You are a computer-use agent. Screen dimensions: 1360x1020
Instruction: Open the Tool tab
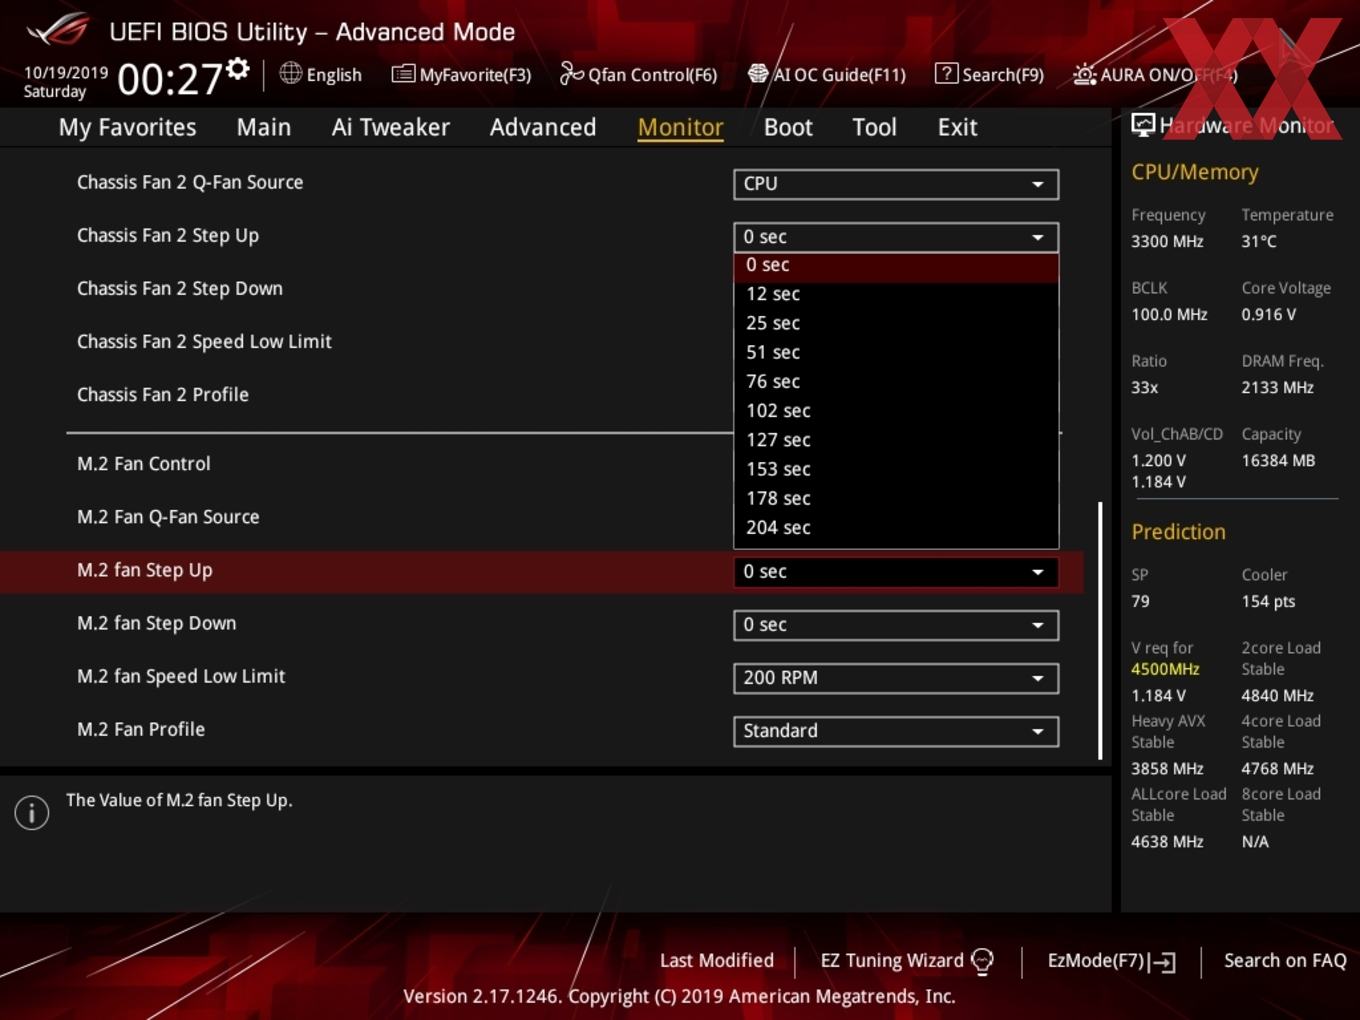[x=874, y=127]
